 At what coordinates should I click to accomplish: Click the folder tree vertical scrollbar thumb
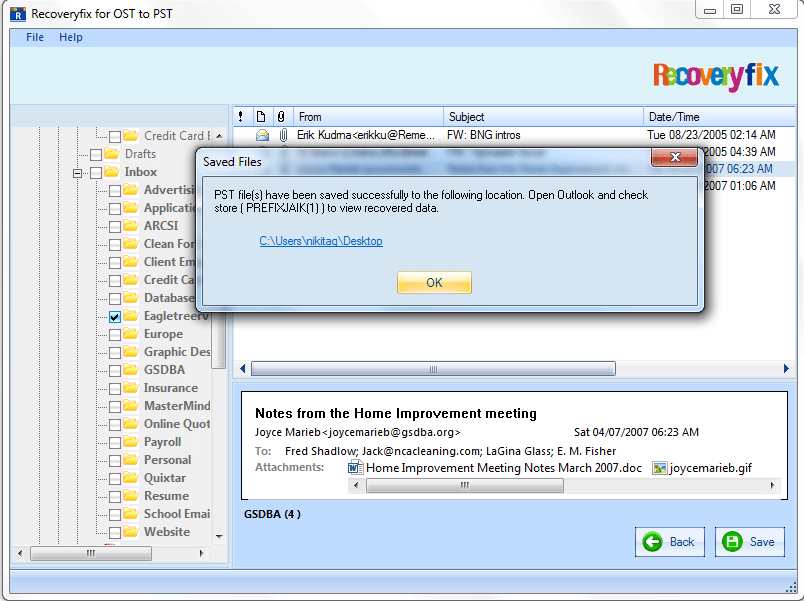click(219, 338)
